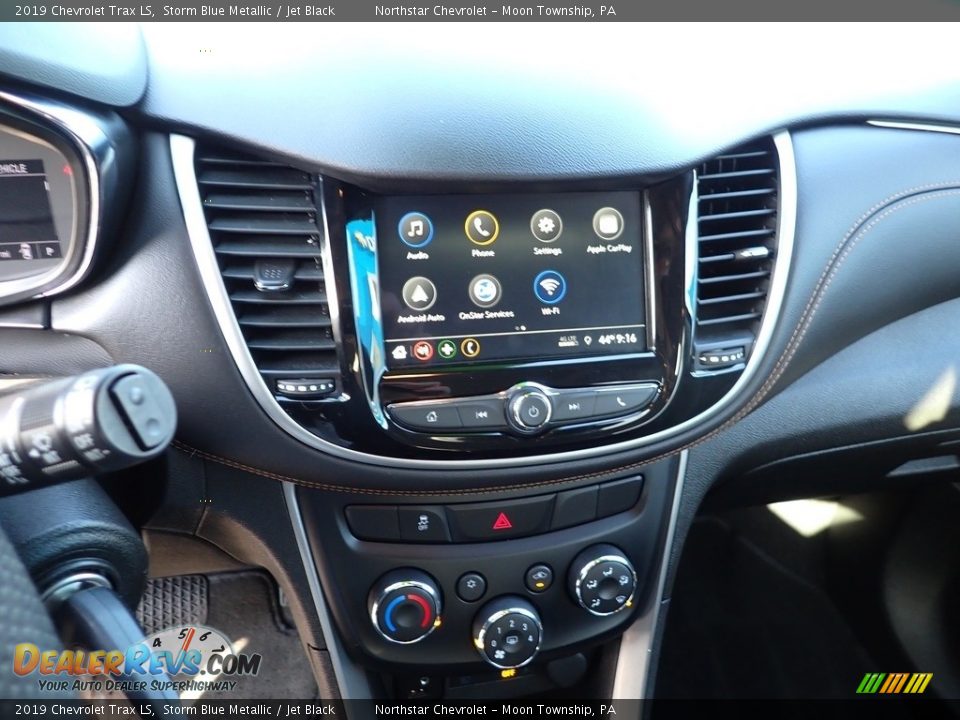960x720 pixels.
Task: Toggle the air recirculation button
Action: click(539, 577)
